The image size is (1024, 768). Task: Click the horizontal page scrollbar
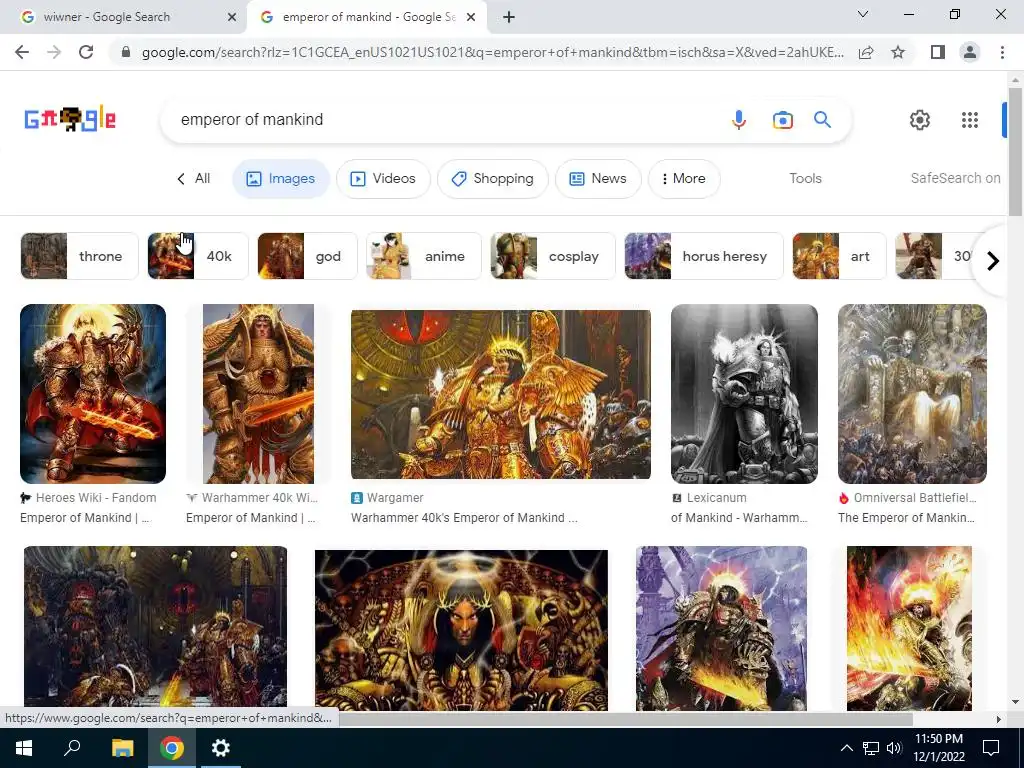[x=624, y=719]
